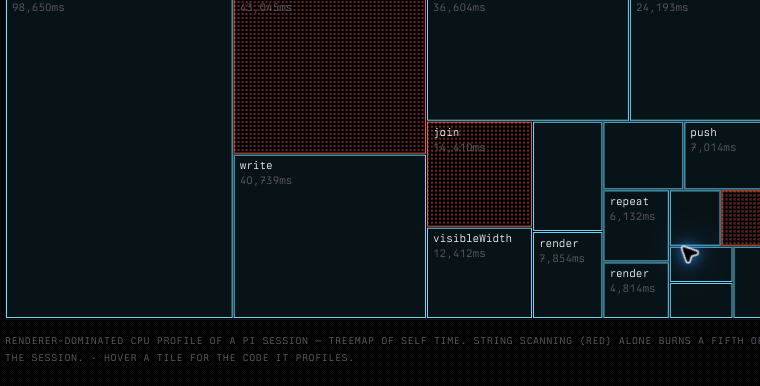This screenshot has width=760, height=386.
Task: Select unlabeled tile immediately left of push
Action: pos(643,155)
